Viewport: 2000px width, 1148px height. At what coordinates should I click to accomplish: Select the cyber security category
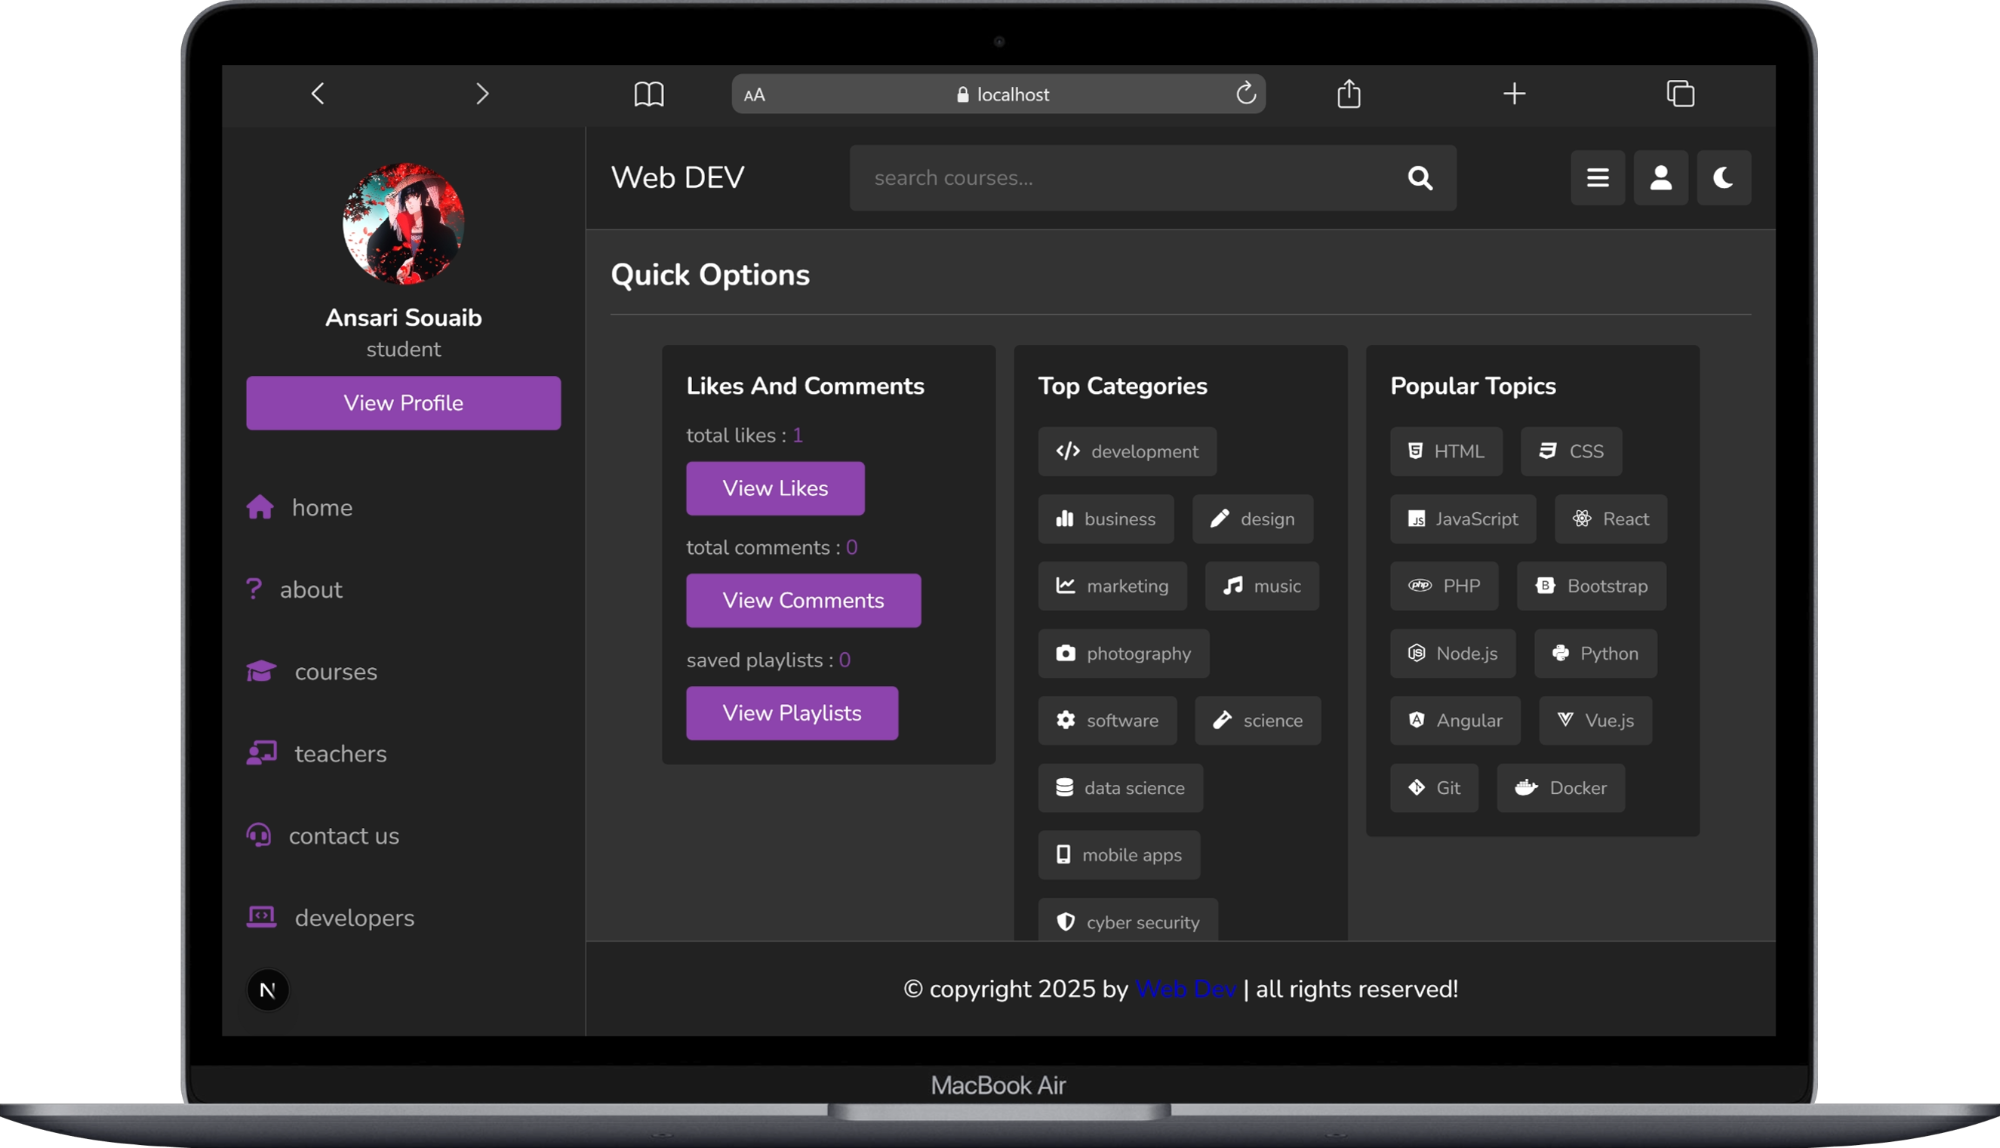click(x=1128, y=920)
